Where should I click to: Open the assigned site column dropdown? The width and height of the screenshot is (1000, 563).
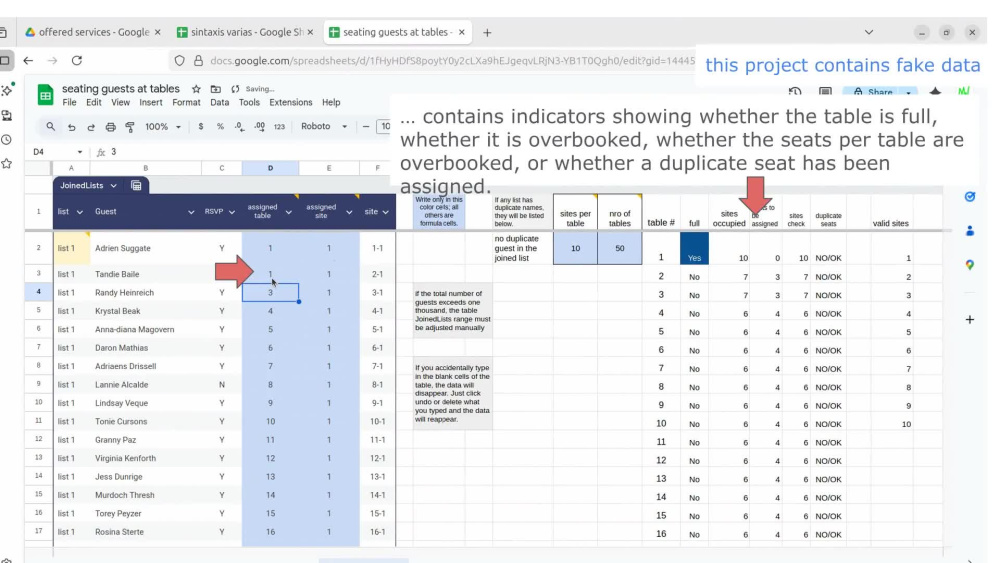point(349,212)
